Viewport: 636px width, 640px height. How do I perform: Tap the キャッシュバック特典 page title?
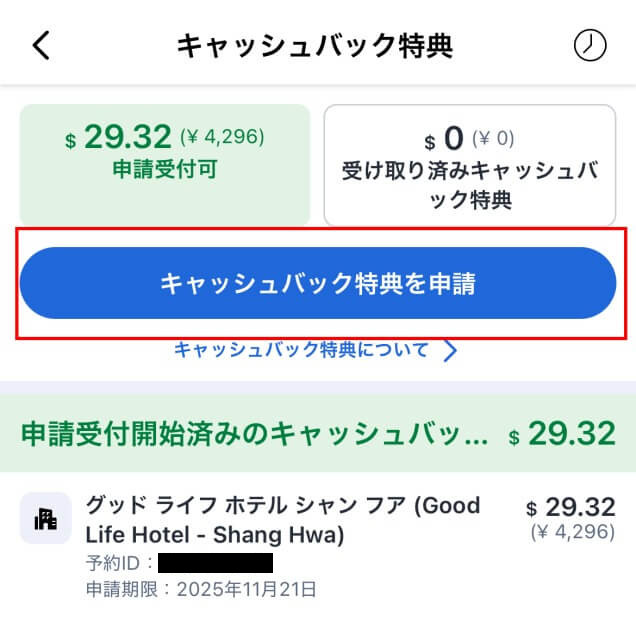coord(315,45)
